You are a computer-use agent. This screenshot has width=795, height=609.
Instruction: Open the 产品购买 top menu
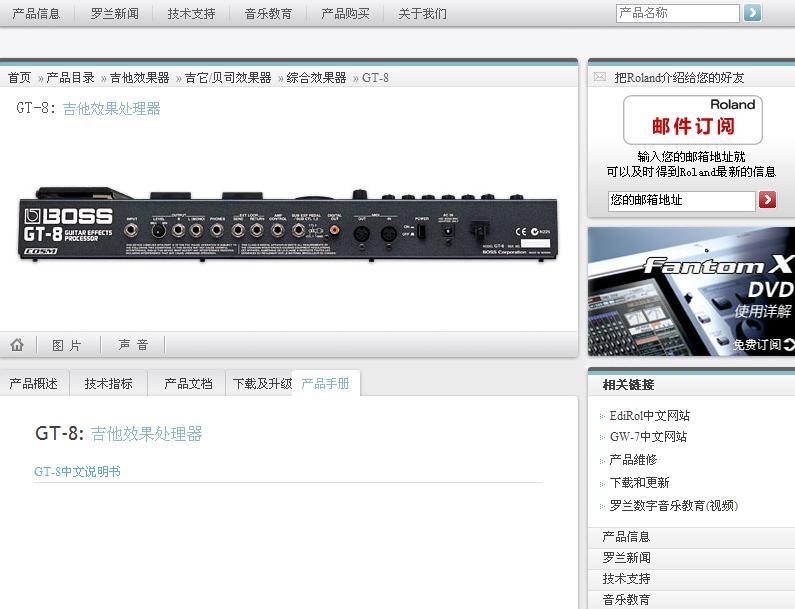(x=345, y=14)
